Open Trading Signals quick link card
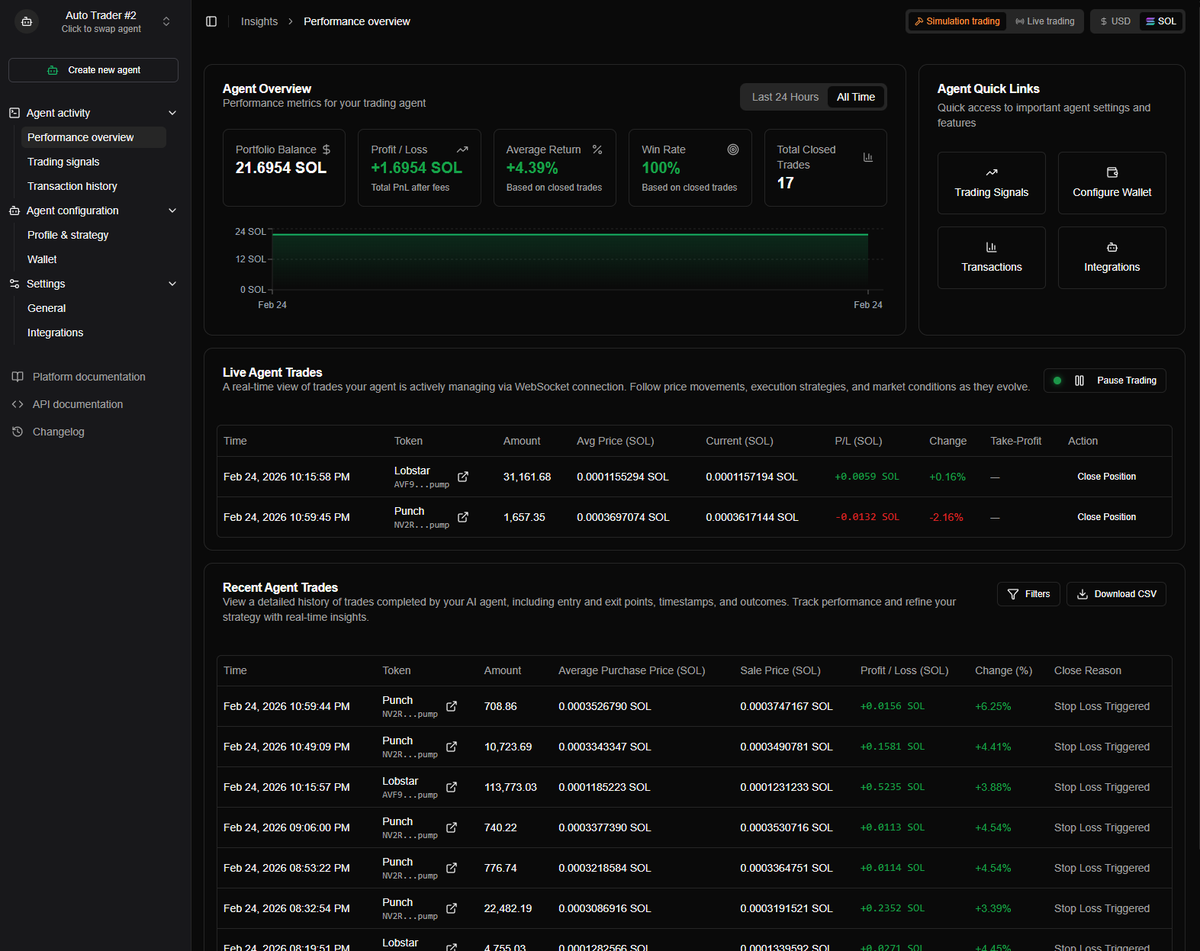 (991, 183)
